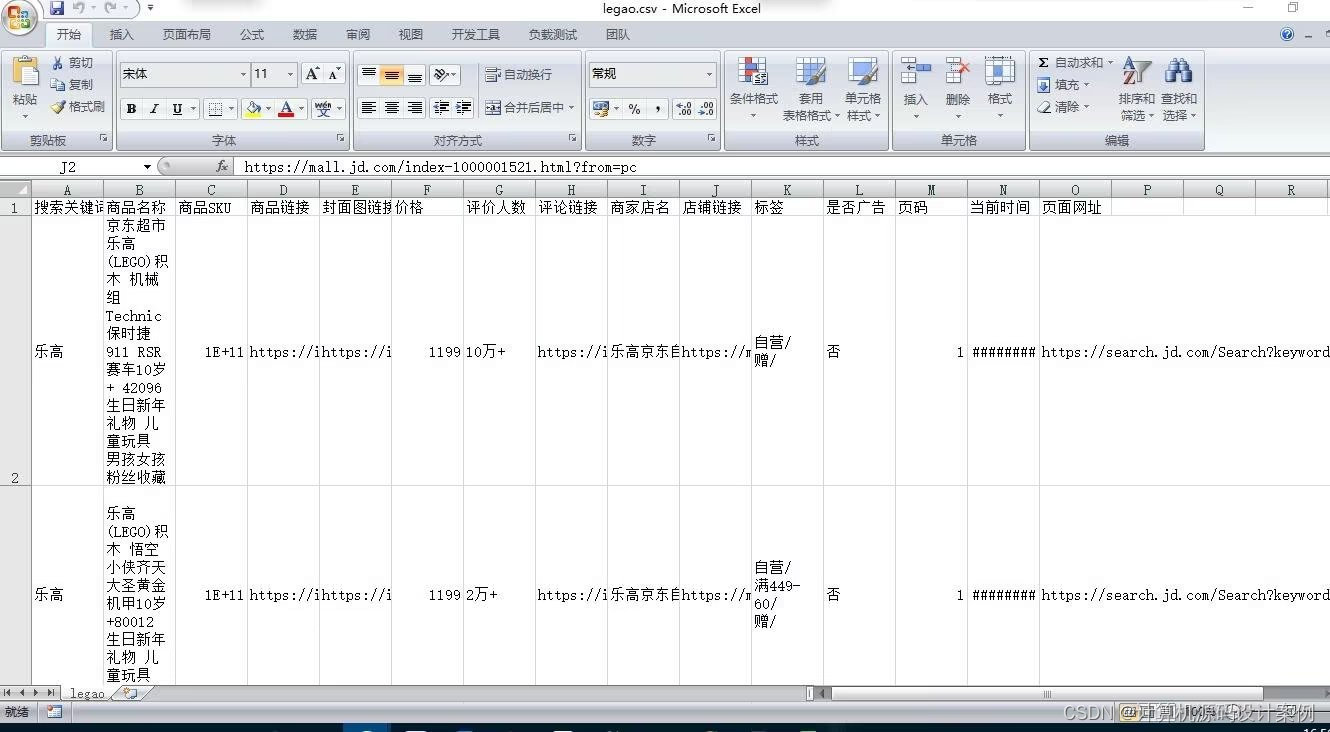Click the insert new worksheet tab icon
Screen dimensions: 1330x732
(x=129, y=693)
